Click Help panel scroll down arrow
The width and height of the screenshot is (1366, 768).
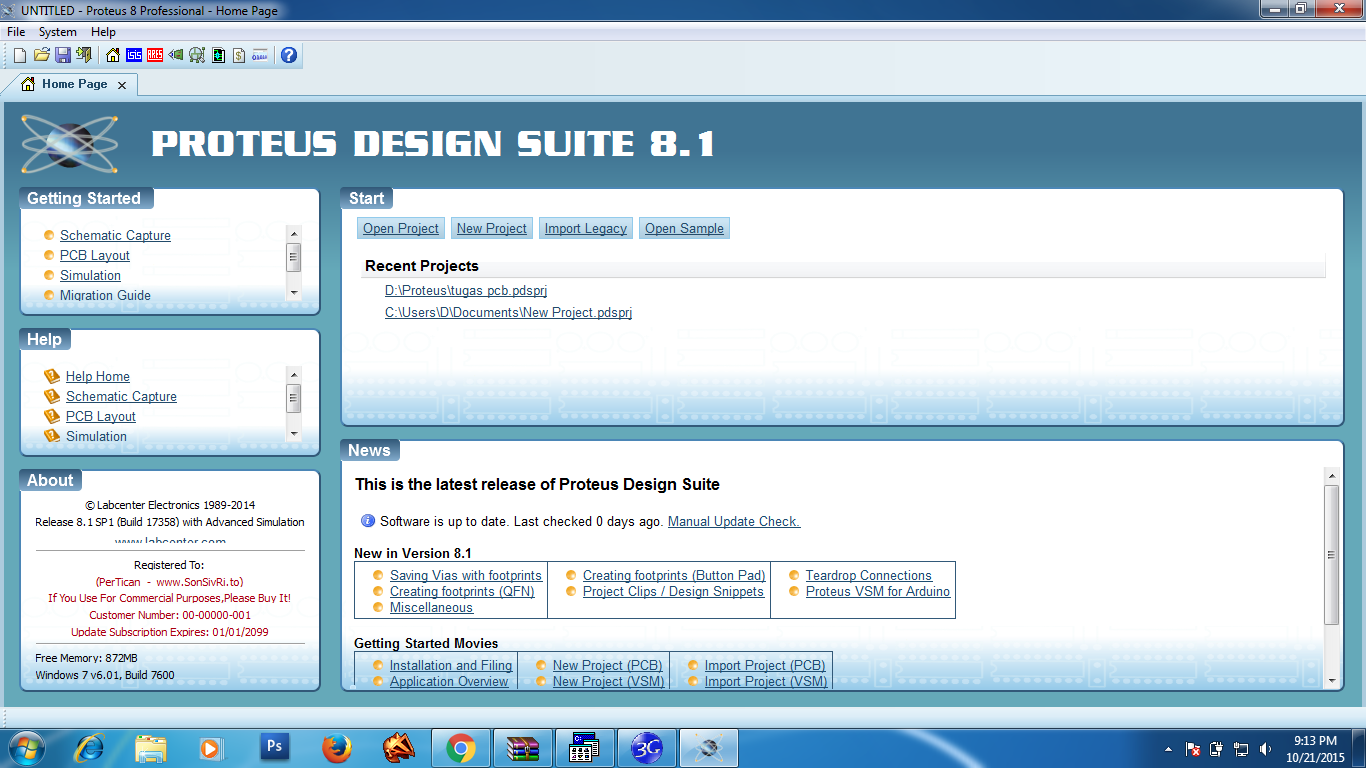click(294, 434)
